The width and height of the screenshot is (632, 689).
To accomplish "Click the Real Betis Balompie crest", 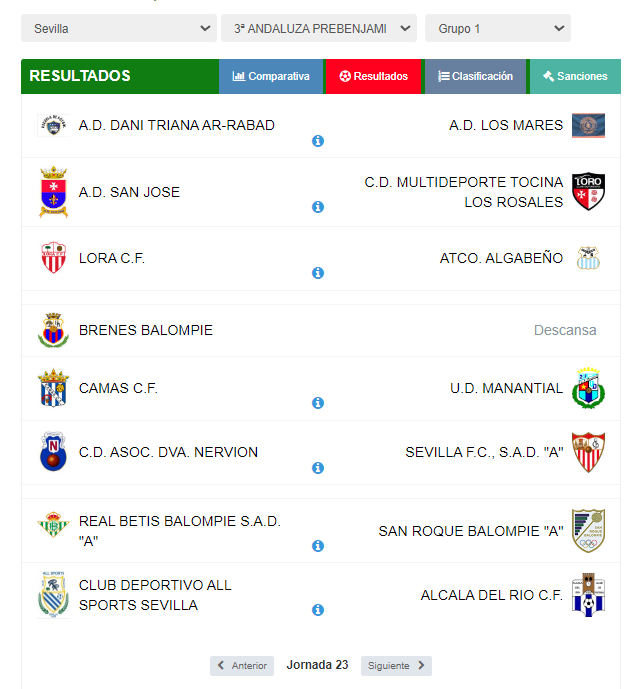I will [53, 525].
